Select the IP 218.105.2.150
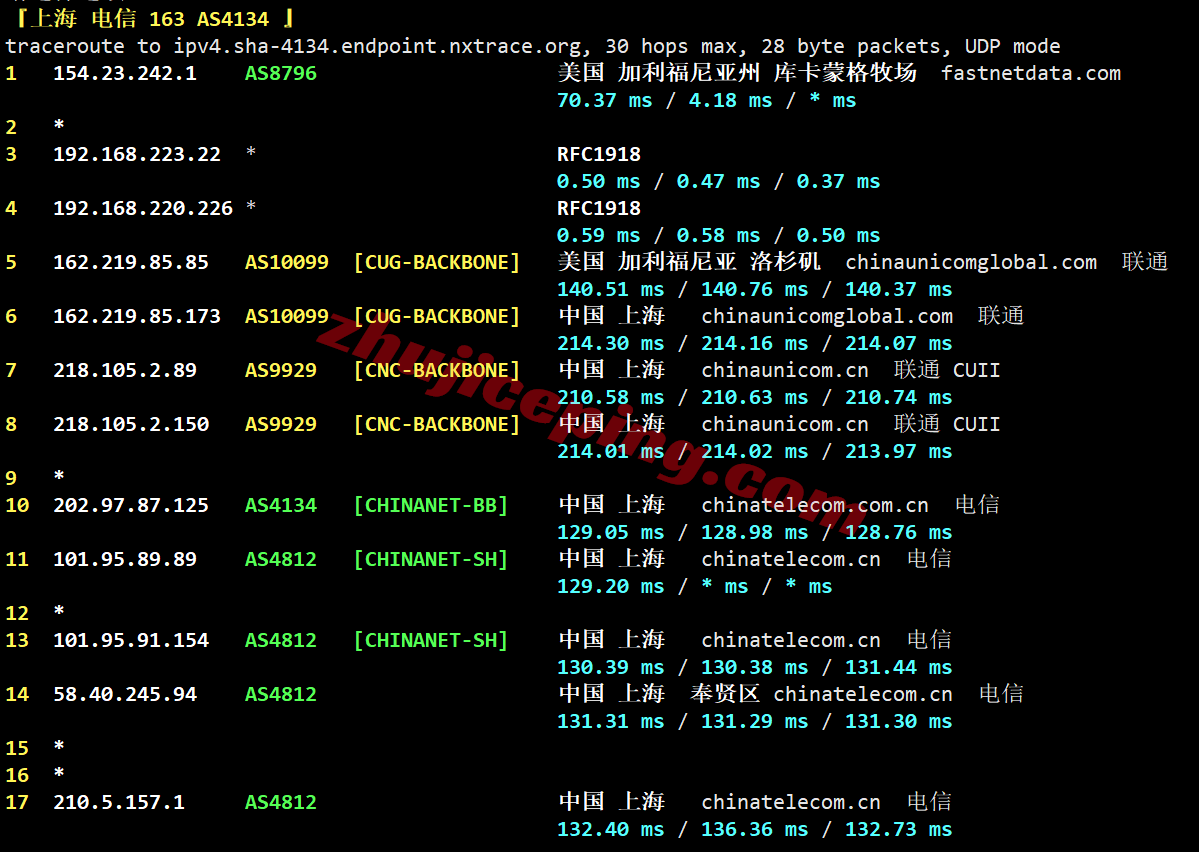Screen dimensions: 1199x852 click(131, 424)
